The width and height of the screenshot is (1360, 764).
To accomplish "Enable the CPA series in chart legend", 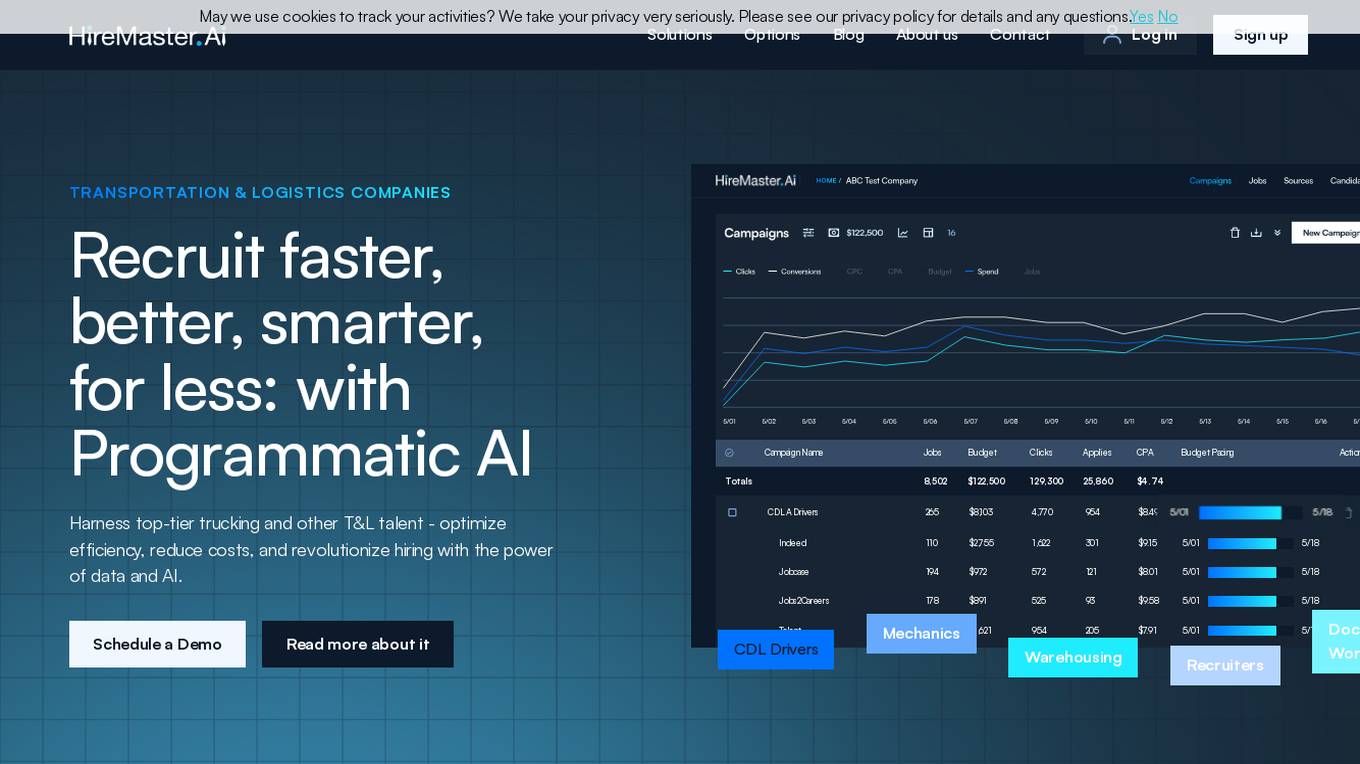I will [895, 272].
